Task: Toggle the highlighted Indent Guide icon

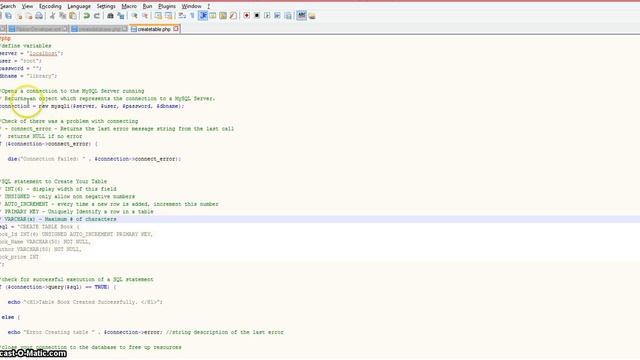Action: coord(203,16)
